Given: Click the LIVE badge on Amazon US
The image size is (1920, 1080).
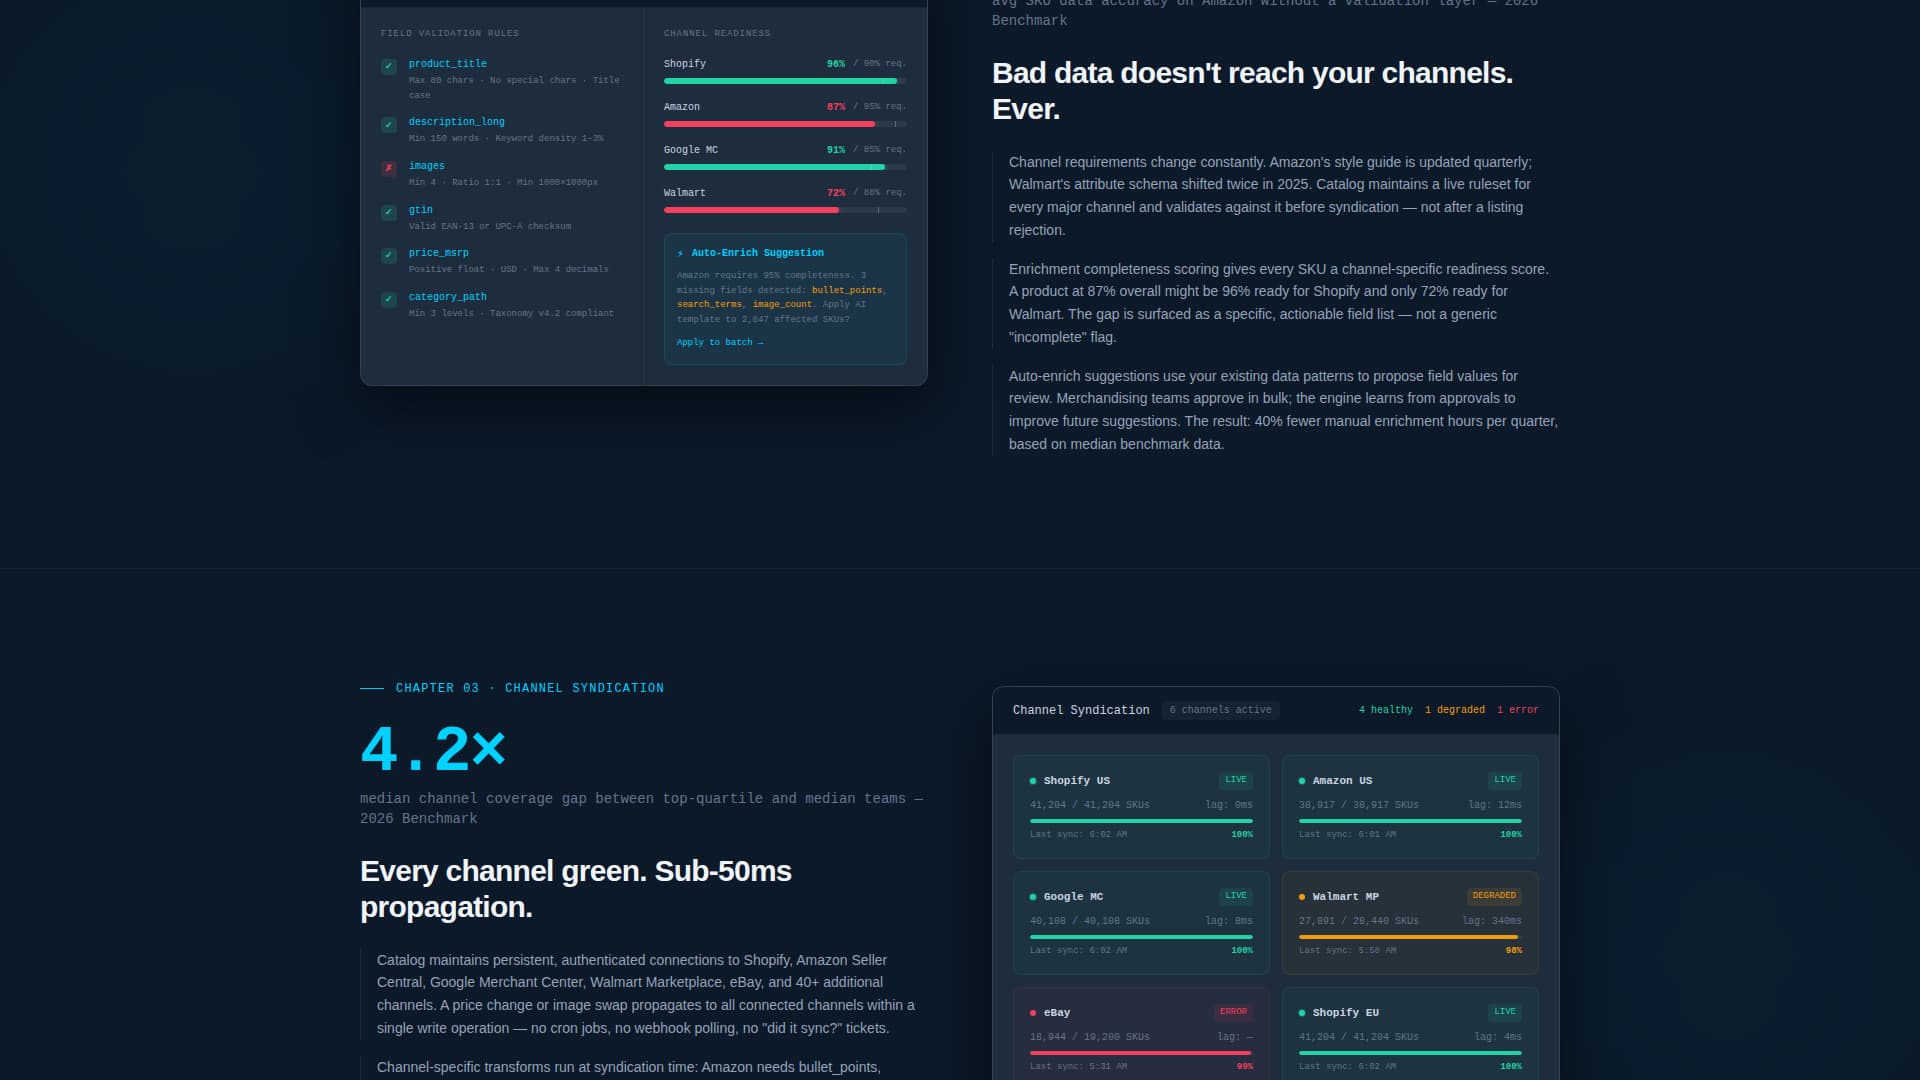Looking at the screenshot, I should (x=1505, y=780).
